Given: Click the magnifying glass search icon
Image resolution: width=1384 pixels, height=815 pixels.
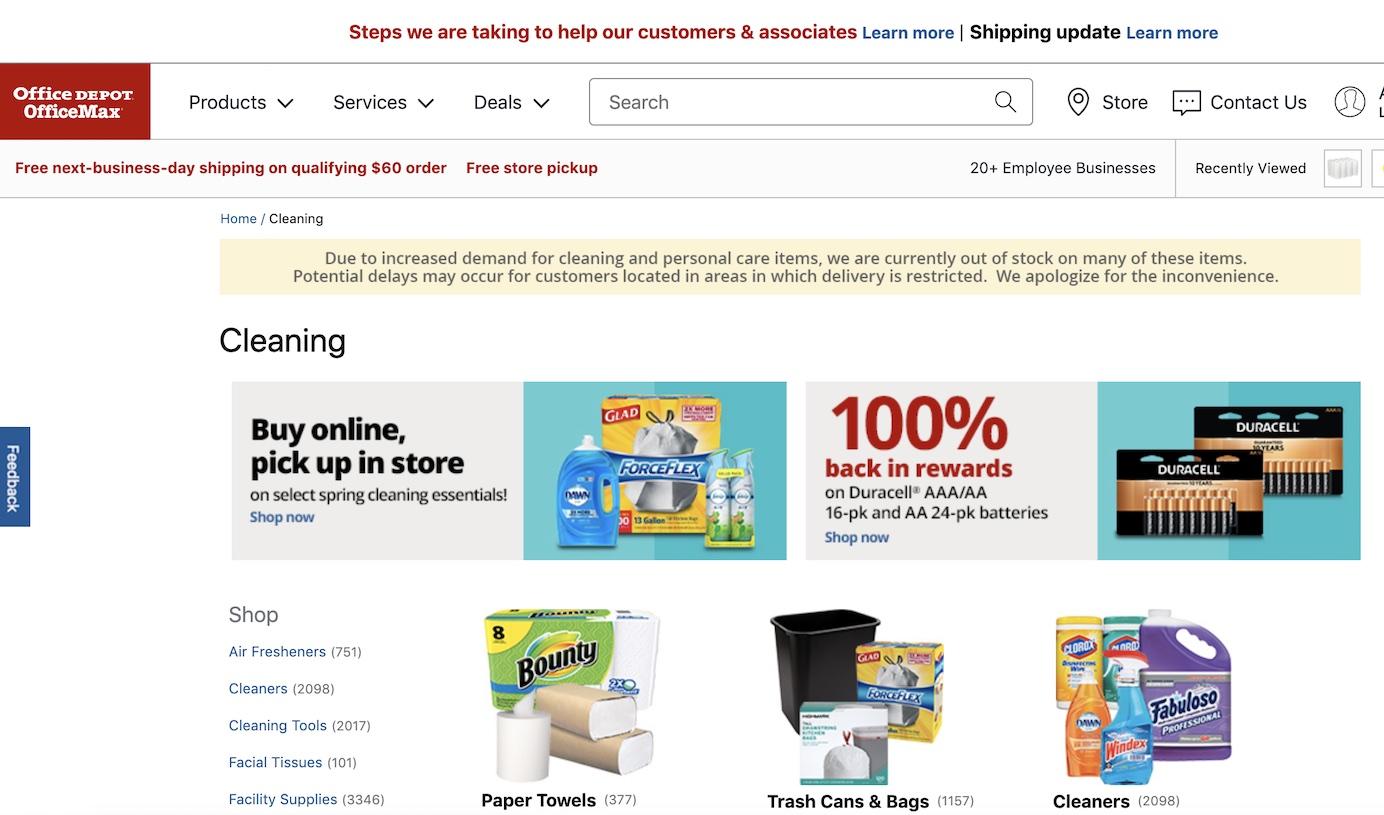Looking at the screenshot, I should click(1005, 102).
